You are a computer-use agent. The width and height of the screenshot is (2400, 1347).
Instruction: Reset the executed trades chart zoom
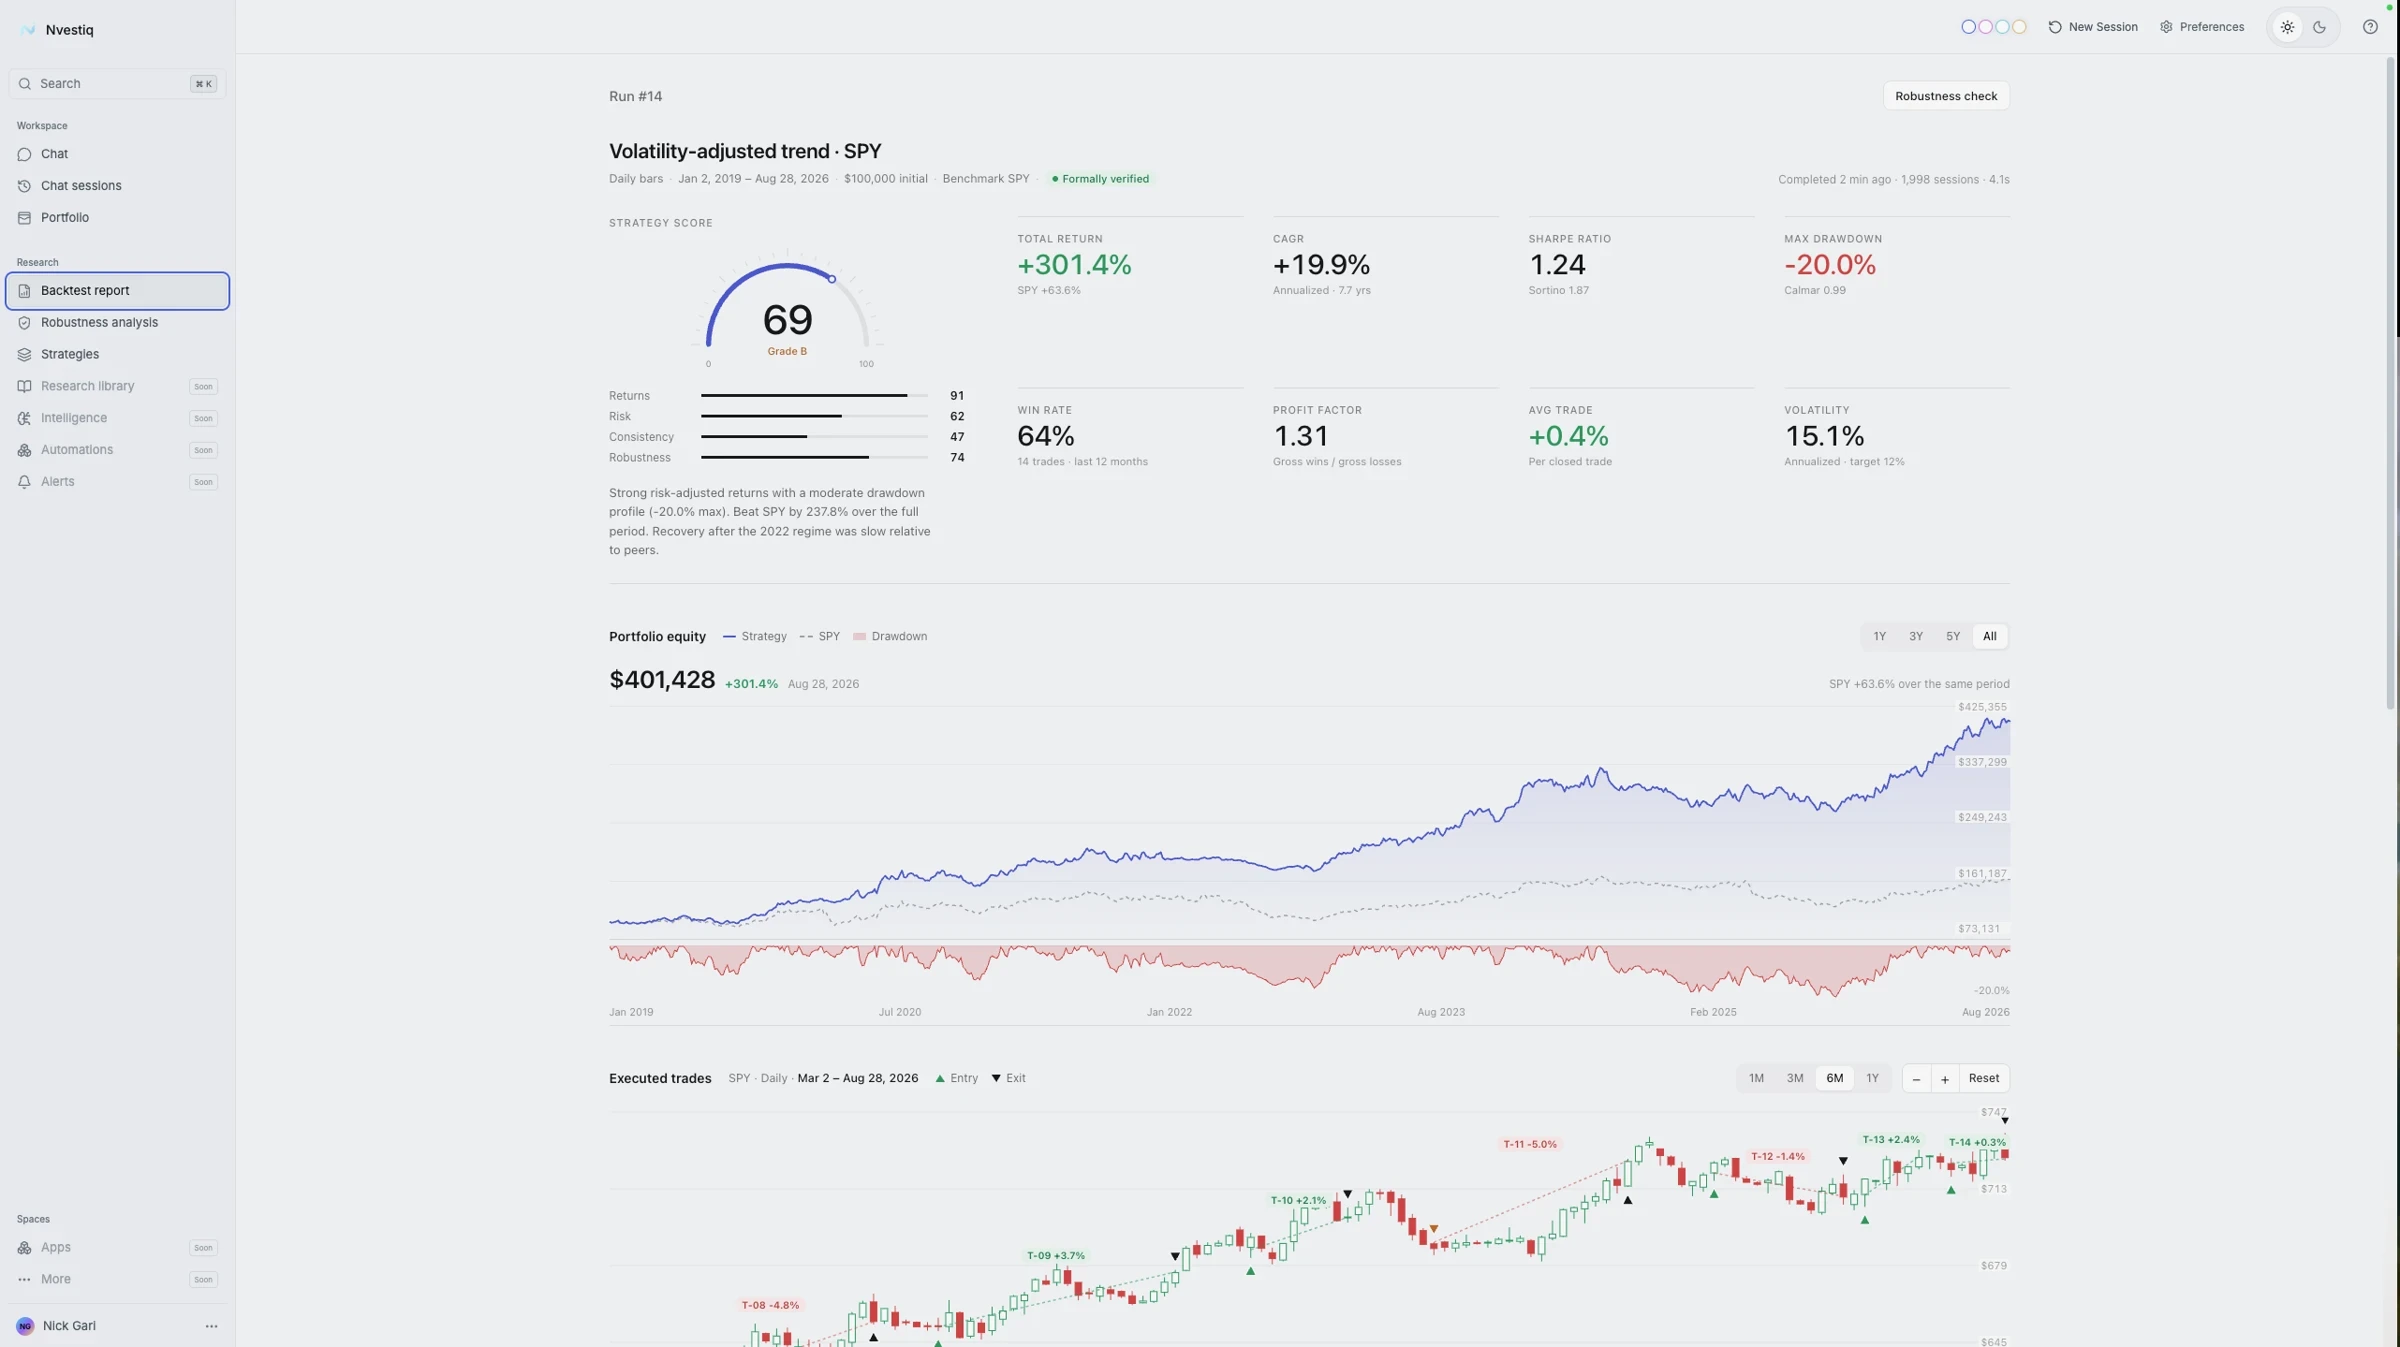(x=1984, y=1079)
